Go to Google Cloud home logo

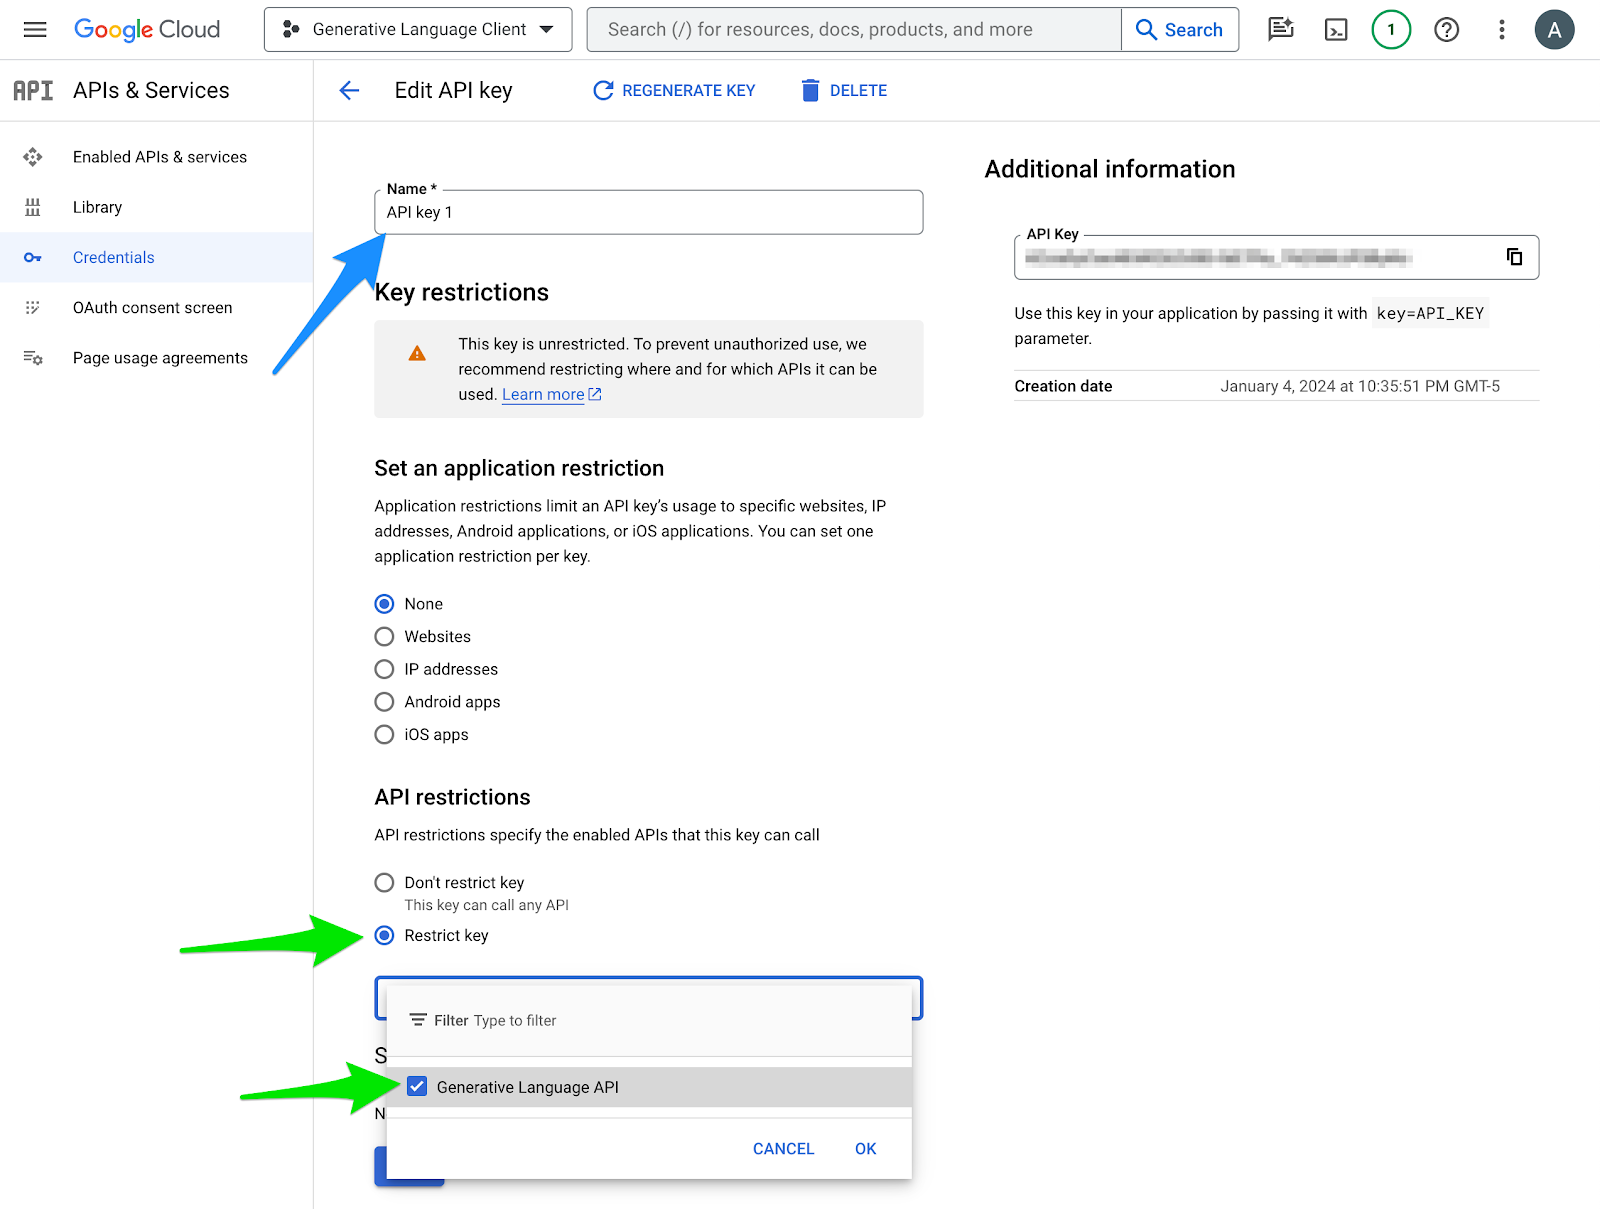(147, 30)
